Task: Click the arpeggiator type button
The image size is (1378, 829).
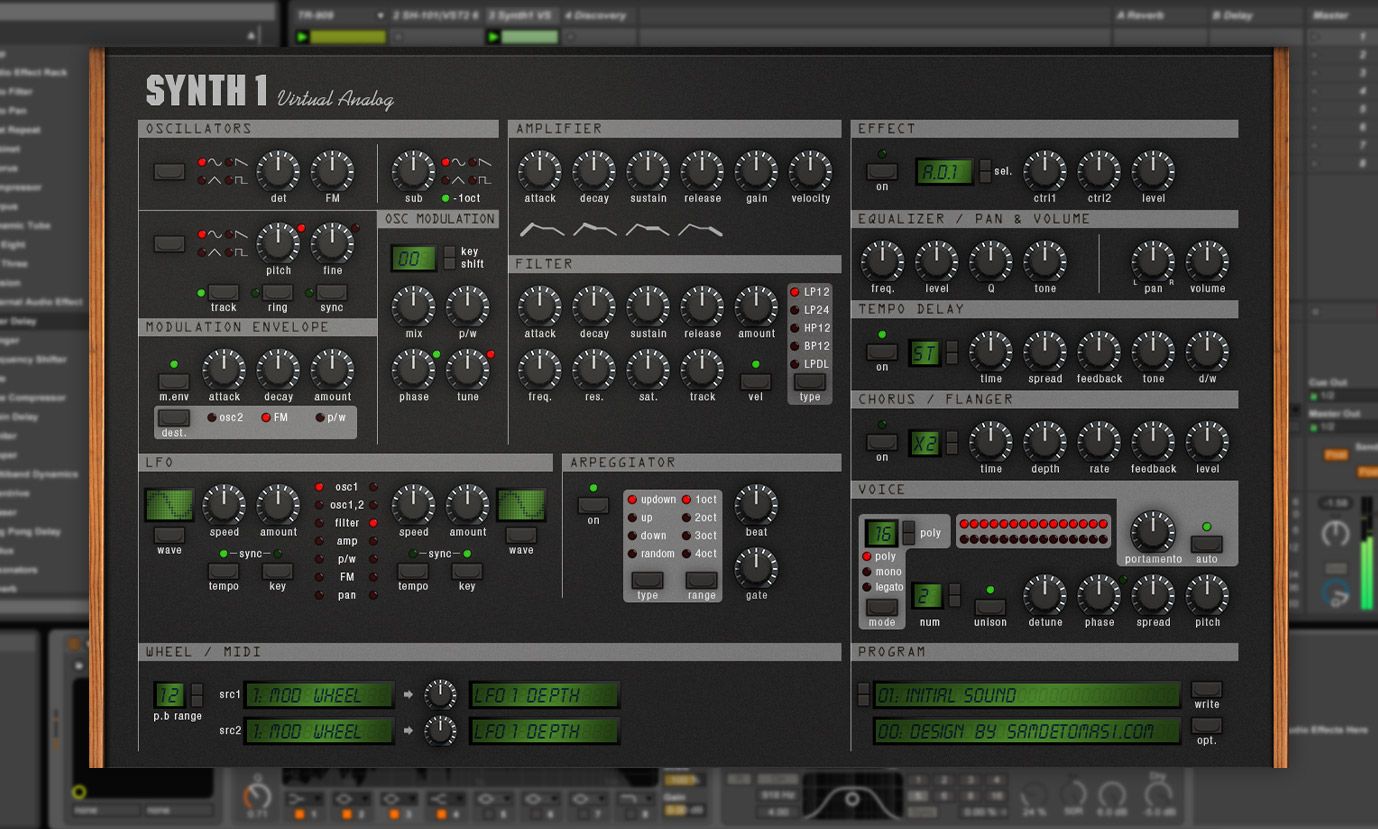Action: 647,580
